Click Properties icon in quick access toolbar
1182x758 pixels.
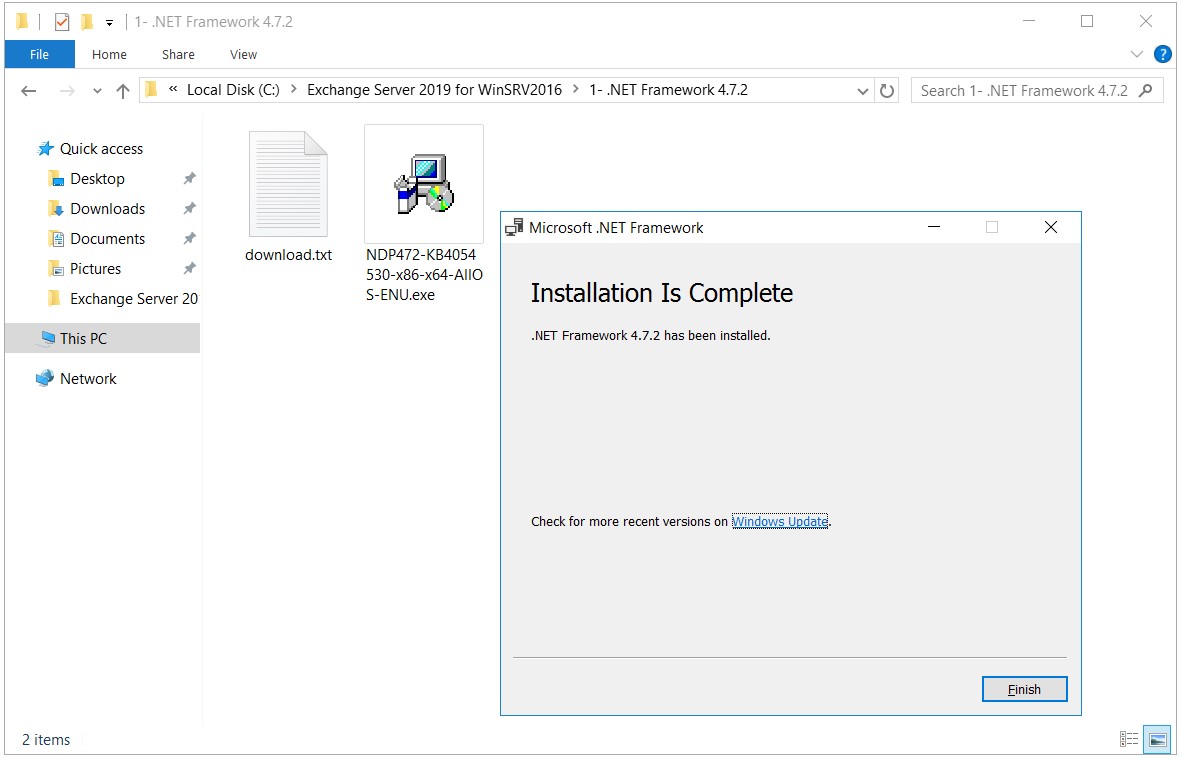(62, 22)
